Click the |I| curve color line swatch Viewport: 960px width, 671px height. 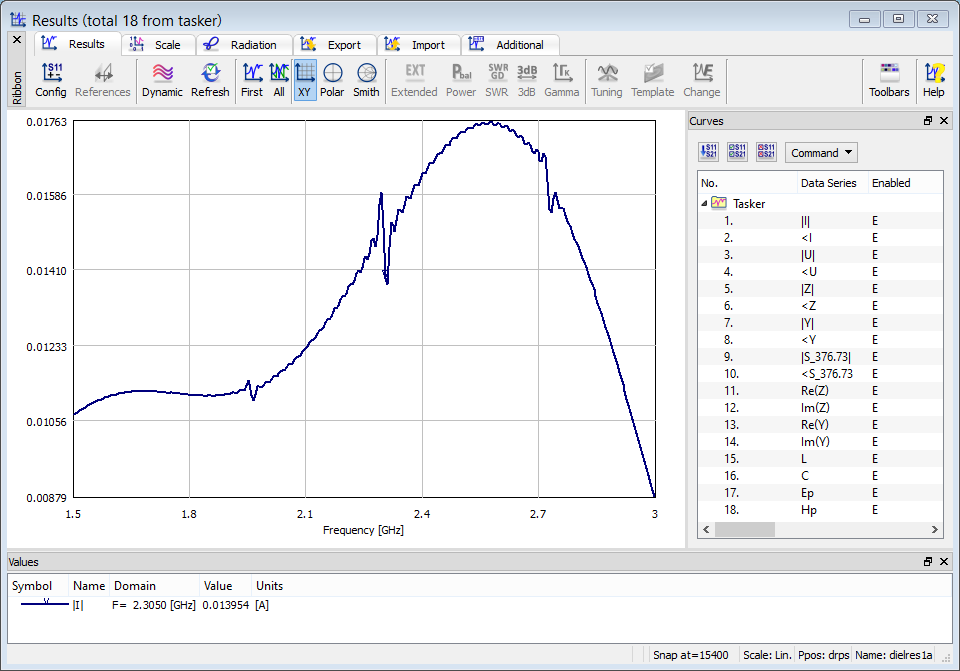click(40, 605)
